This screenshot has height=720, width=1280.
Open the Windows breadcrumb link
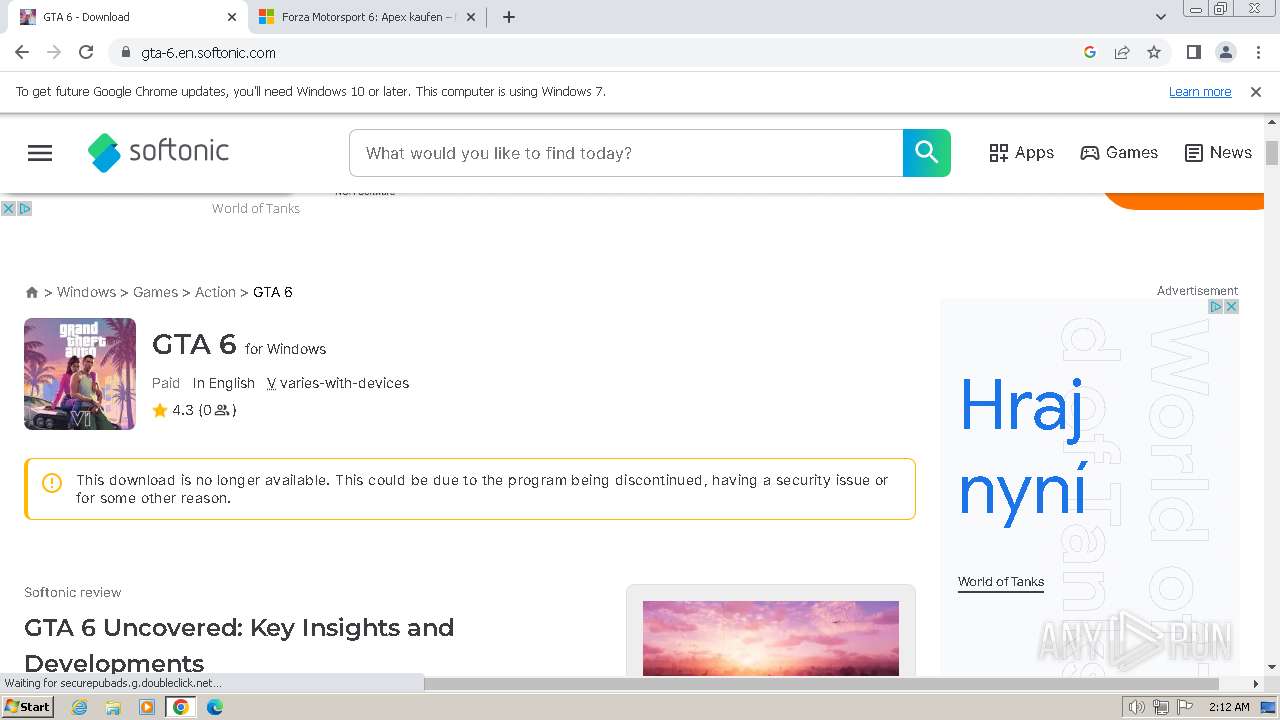[x=86, y=292]
